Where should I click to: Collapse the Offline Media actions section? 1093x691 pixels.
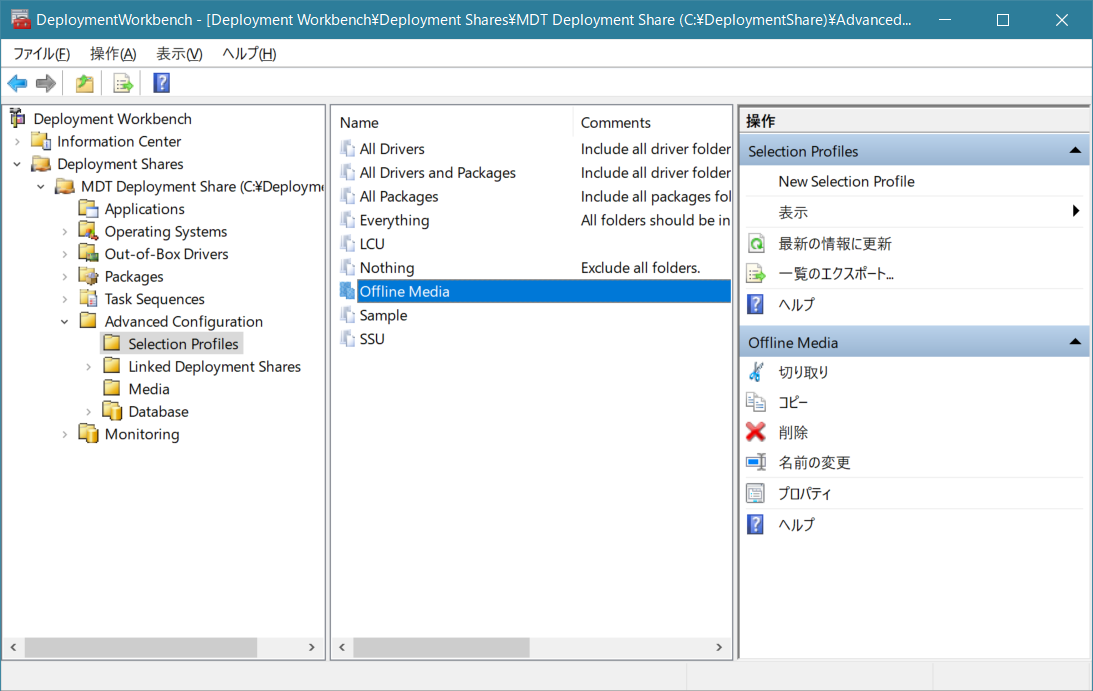[x=1075, y=342]
